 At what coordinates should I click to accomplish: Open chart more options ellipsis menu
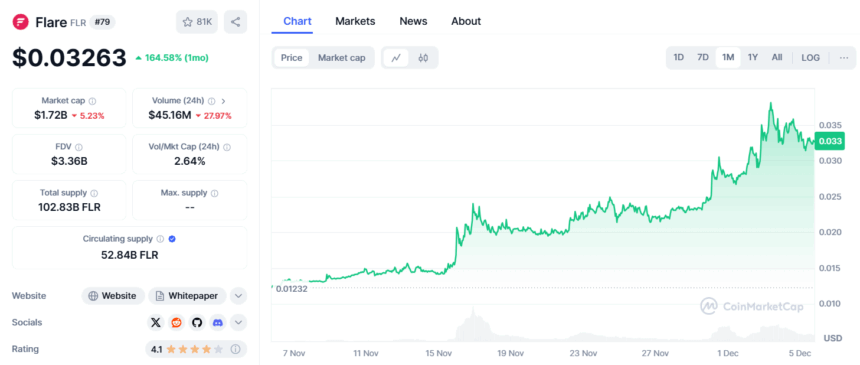point(844,58)
